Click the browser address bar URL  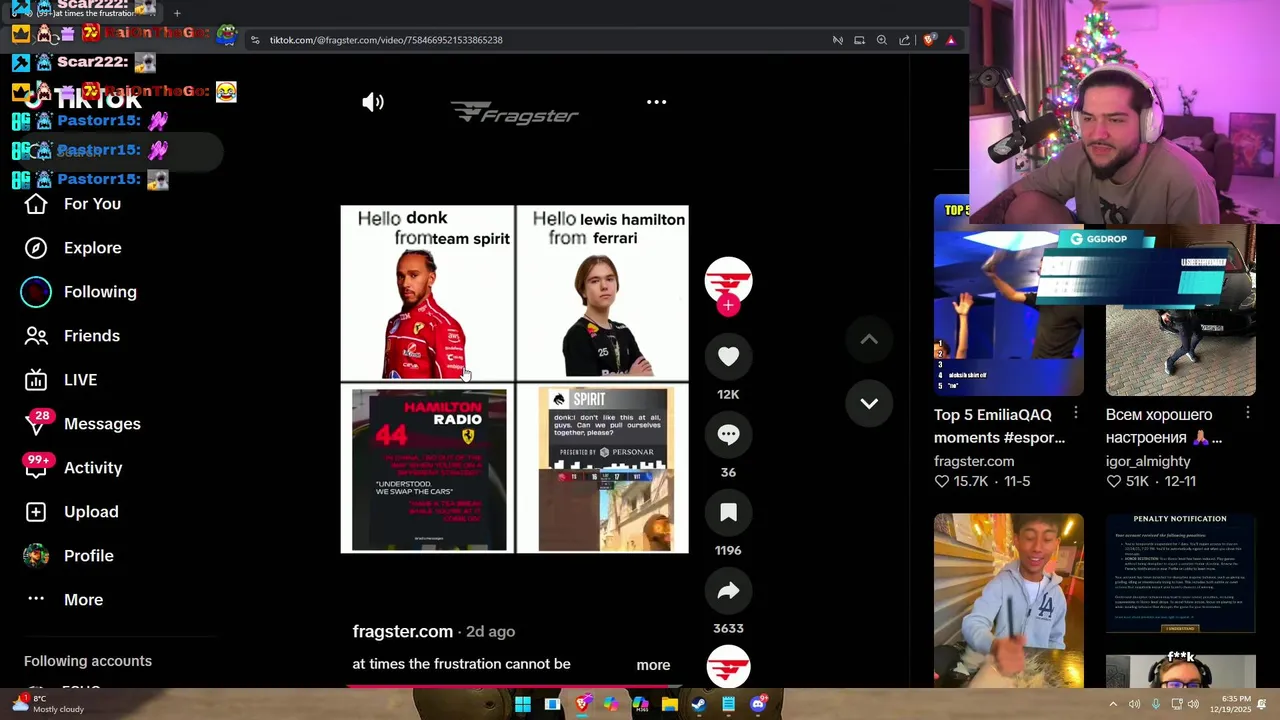[386, 40]
